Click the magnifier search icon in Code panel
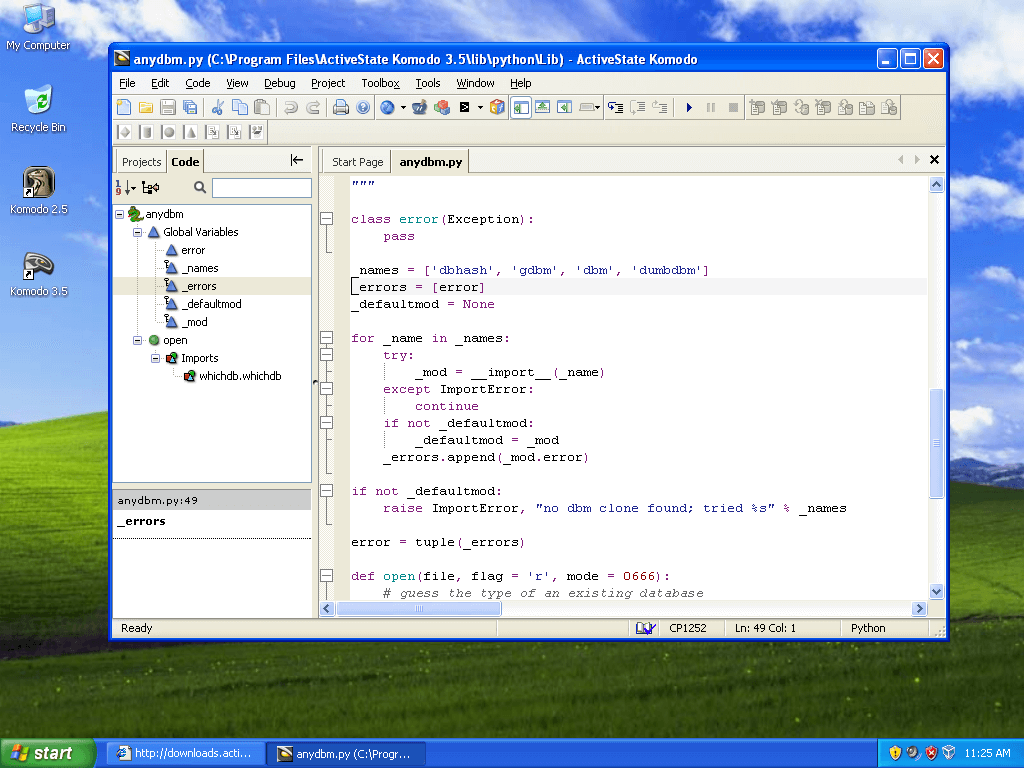Screen dimensions: 1024x768 coord(200,187)
